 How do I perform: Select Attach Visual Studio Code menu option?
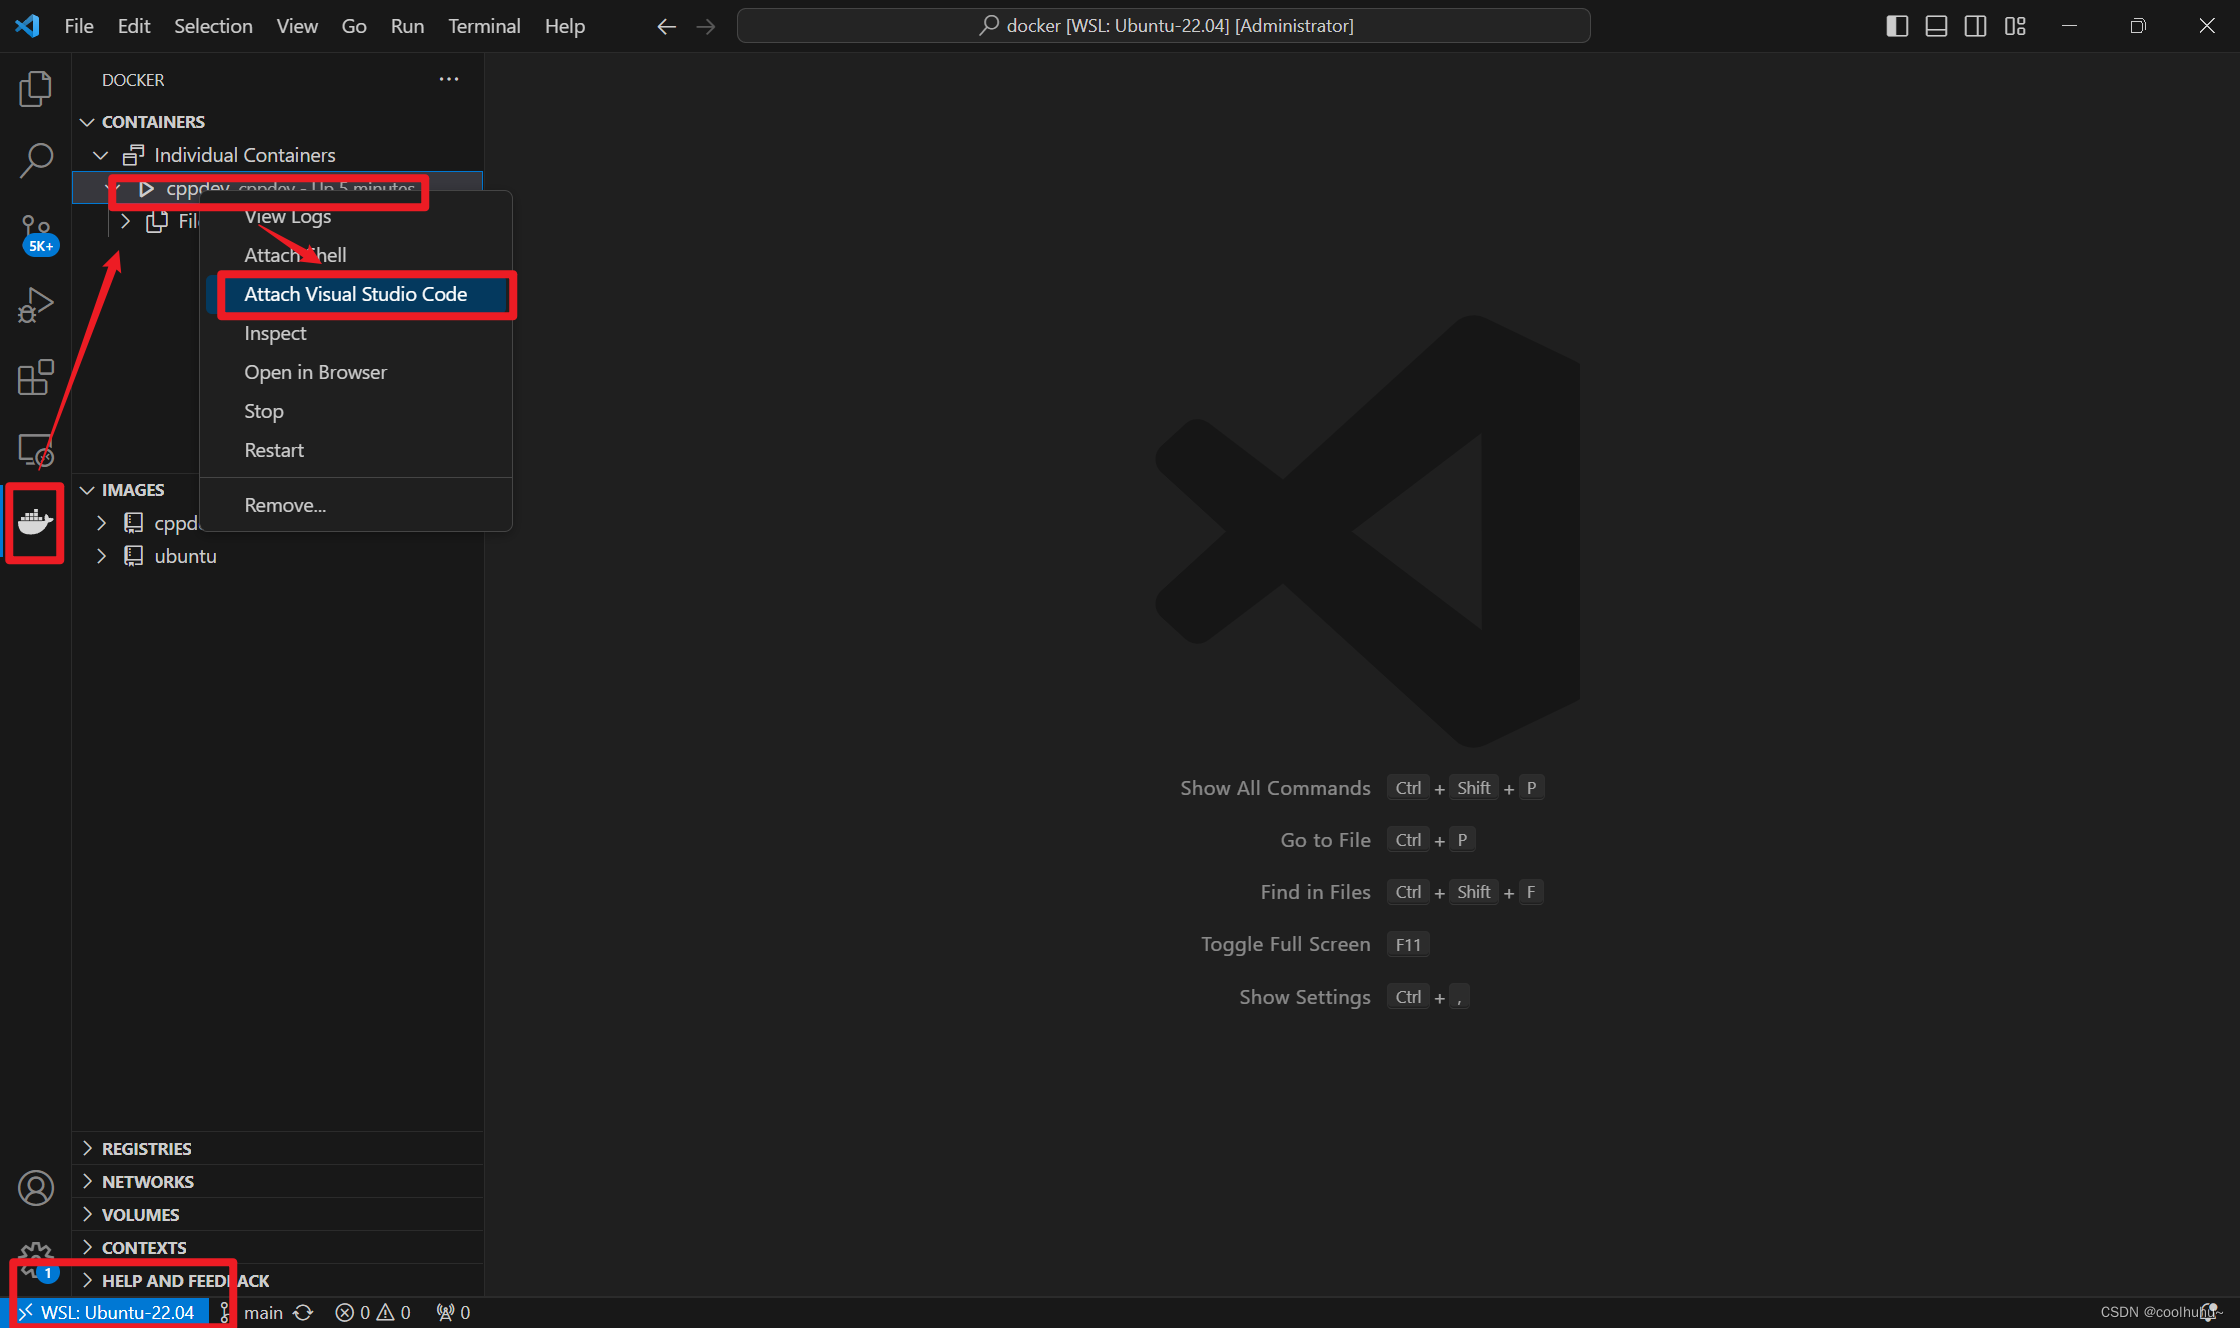(x=356, y=294)
